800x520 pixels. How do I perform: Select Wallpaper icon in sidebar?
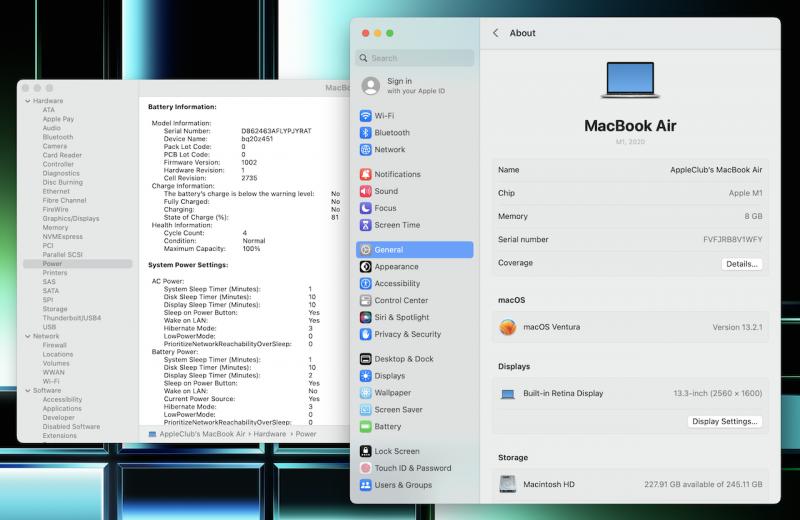pos(365,392)
